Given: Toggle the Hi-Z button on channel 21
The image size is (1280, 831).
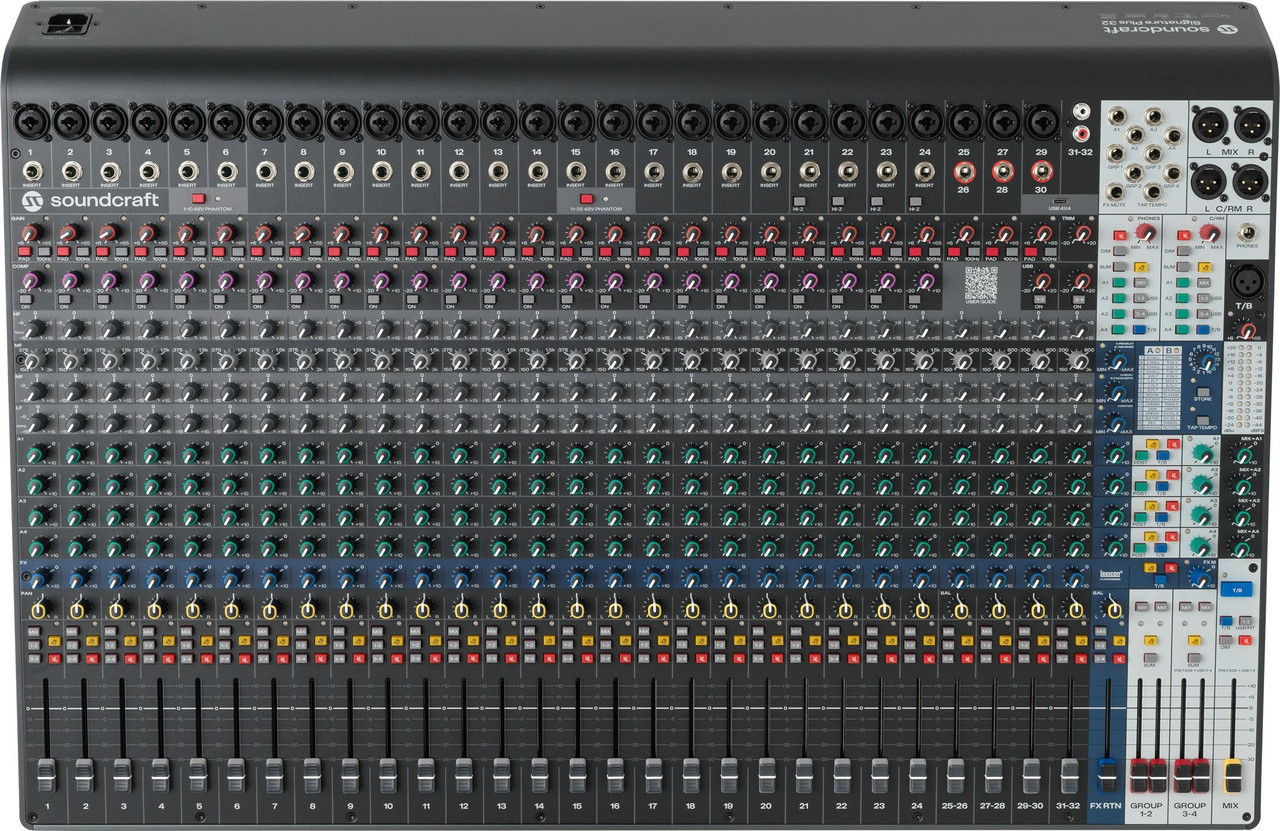Looking at the screenshot, I should coord(799,201).
